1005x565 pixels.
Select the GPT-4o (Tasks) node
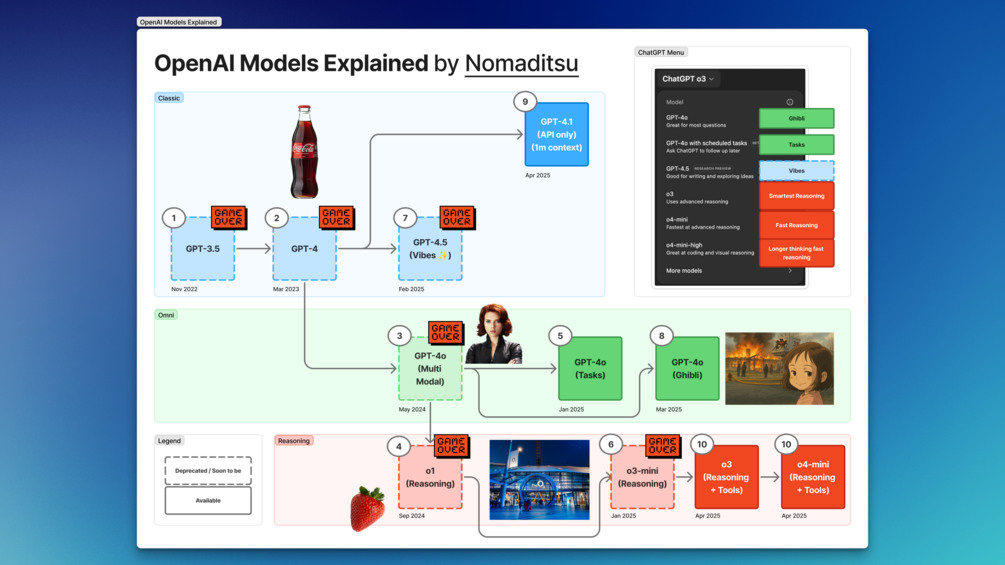[x=590, y=368]
